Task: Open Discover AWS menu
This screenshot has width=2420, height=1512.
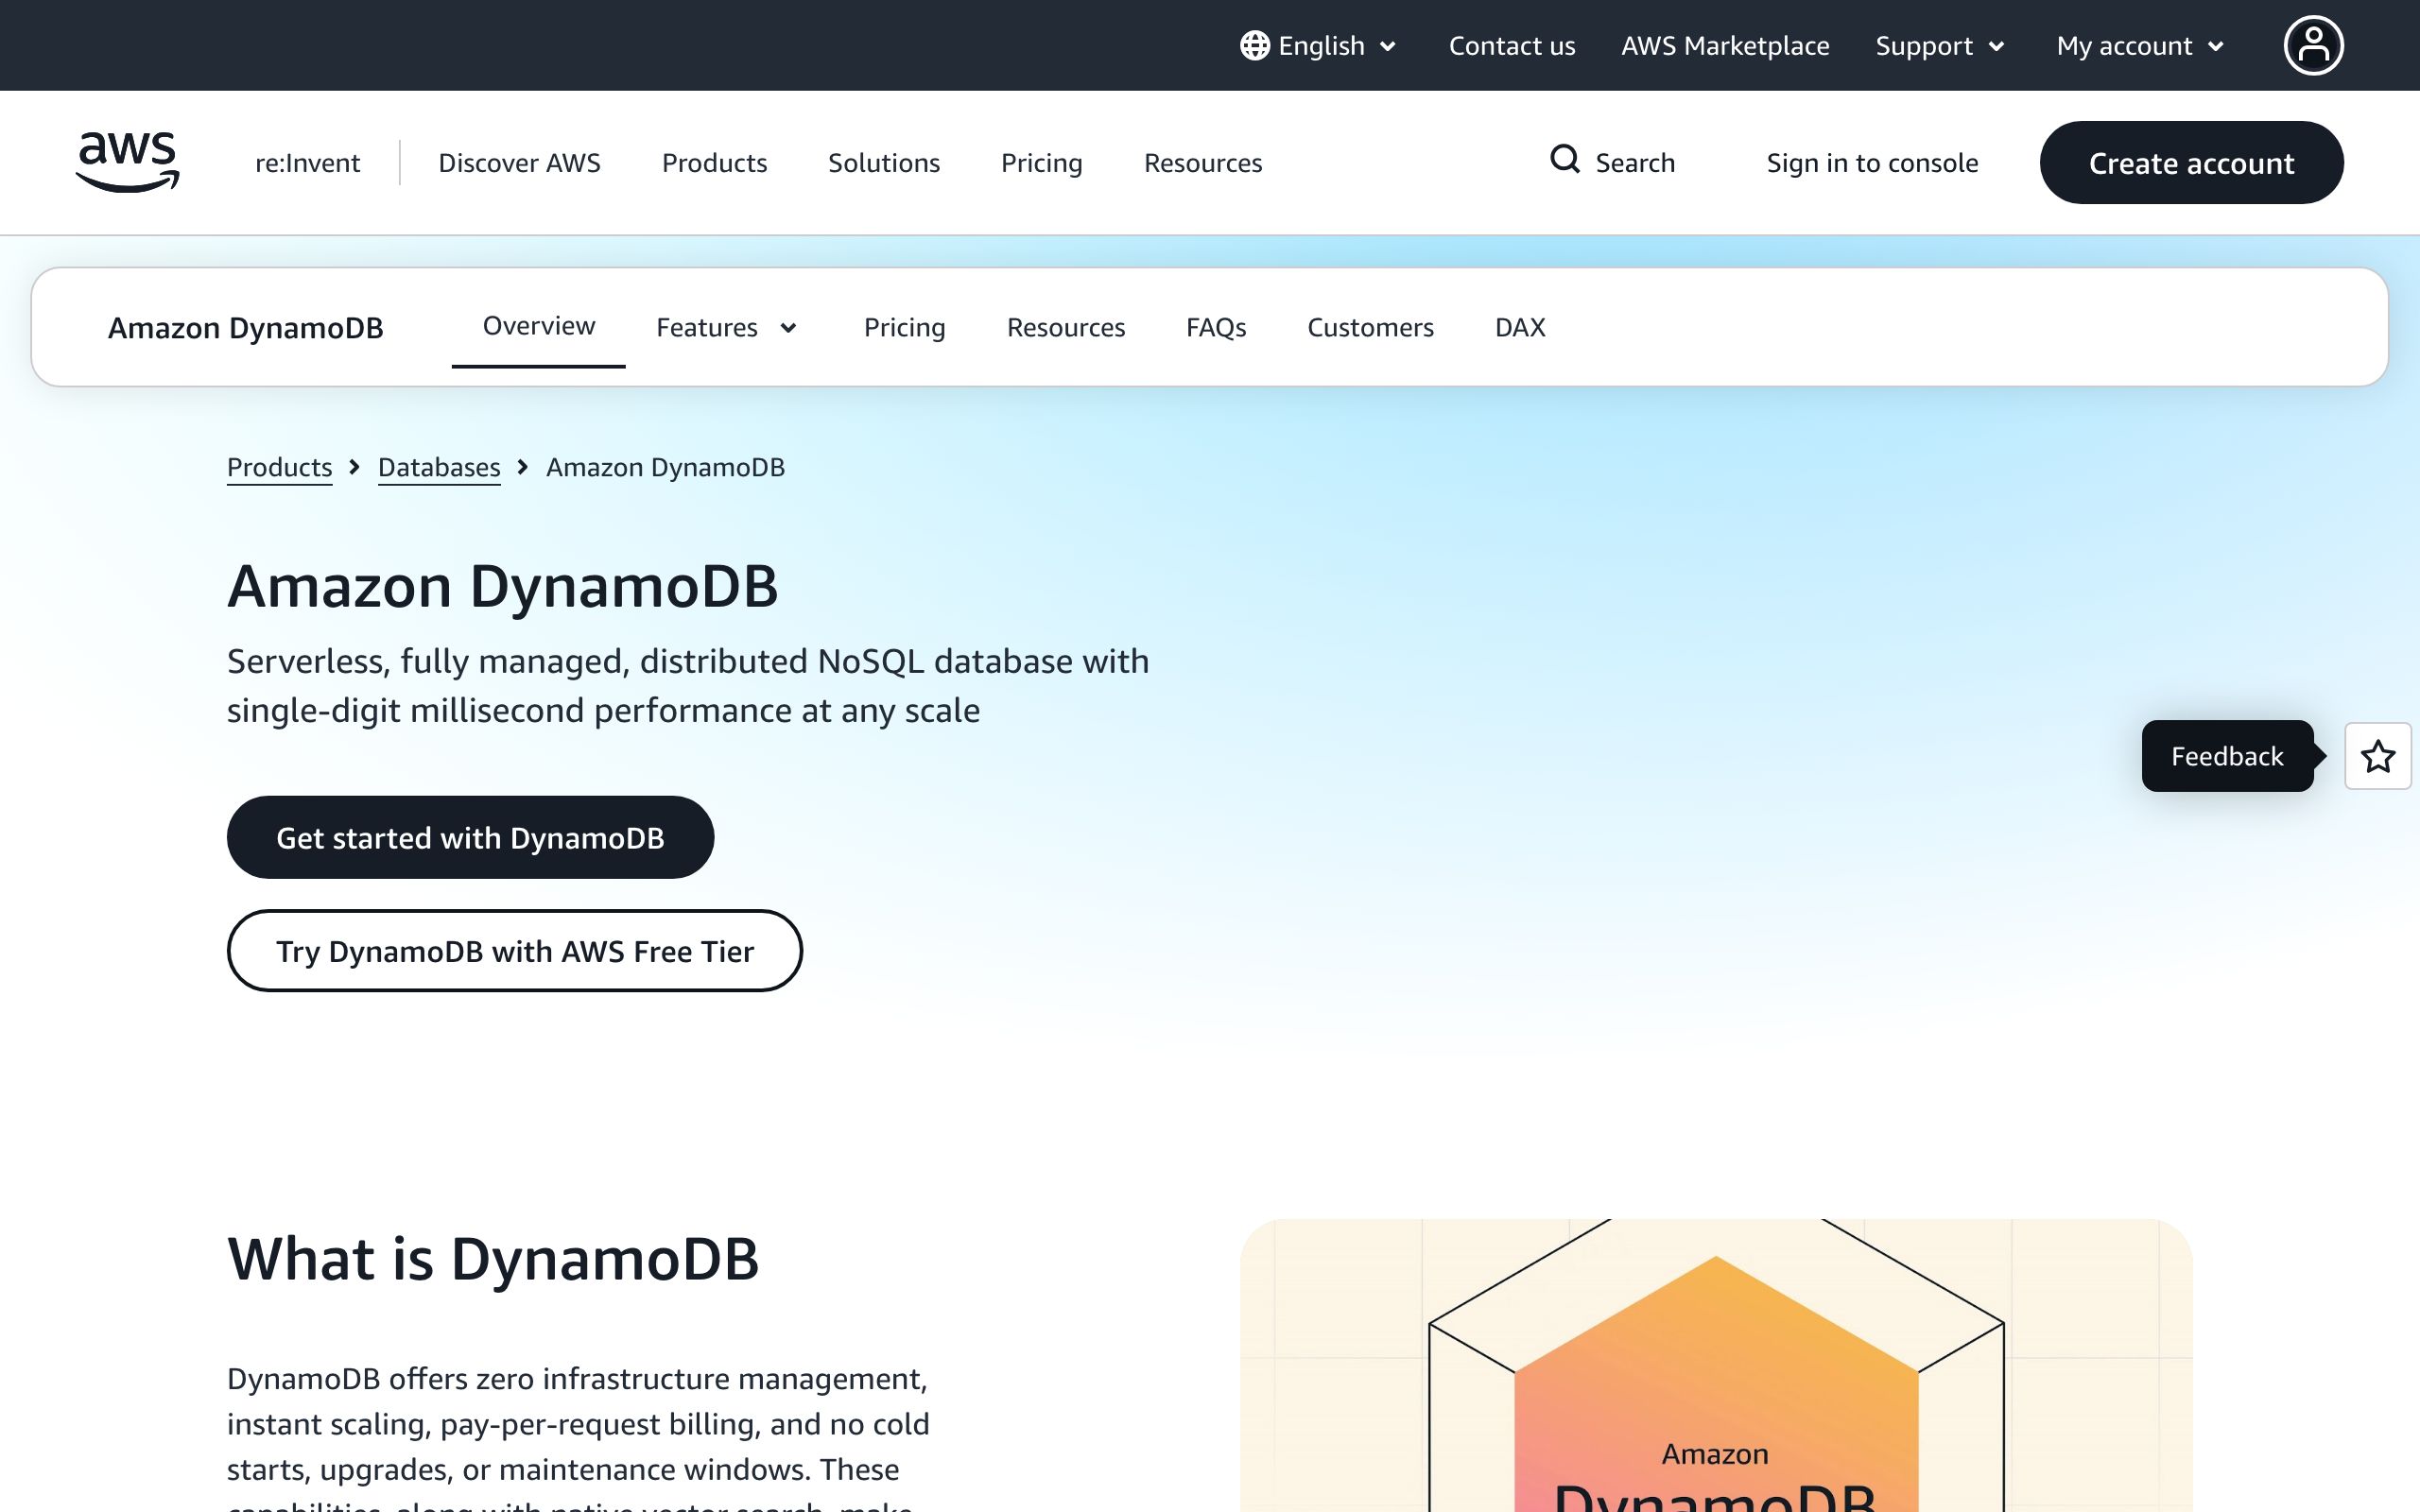Action: tap(519, 163)
